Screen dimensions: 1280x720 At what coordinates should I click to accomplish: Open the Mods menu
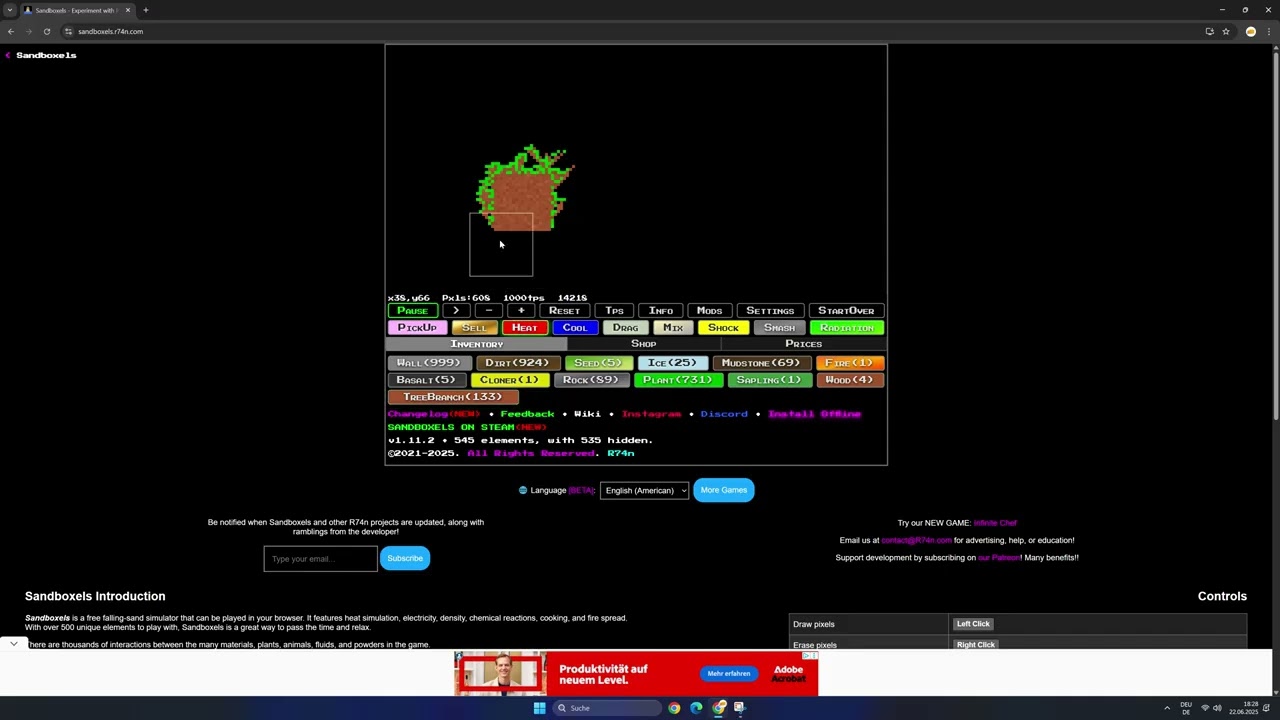[x=709, y=311]
